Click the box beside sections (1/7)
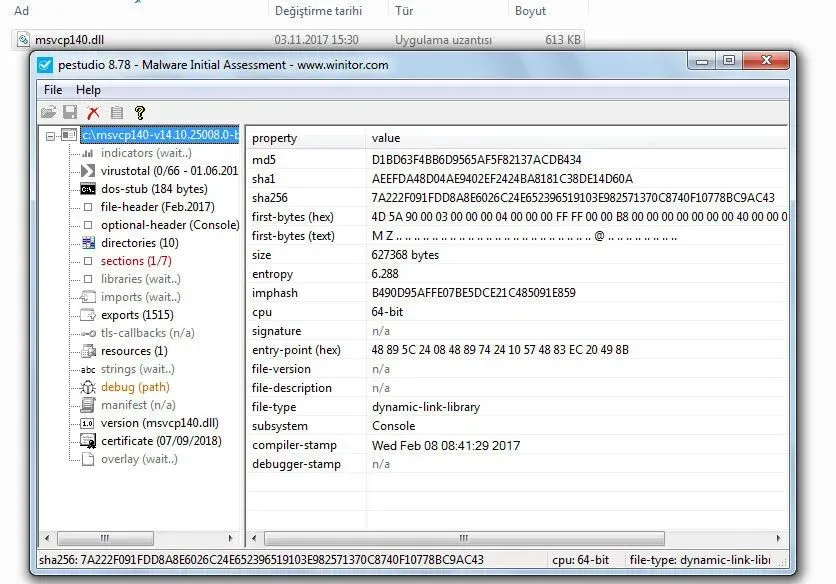Screen dimensions: 836x584 (87, 261)
